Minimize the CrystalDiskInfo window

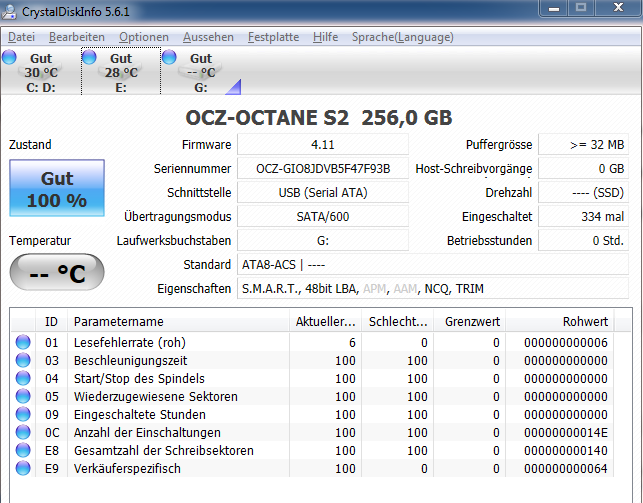click(x=554, y=8)
